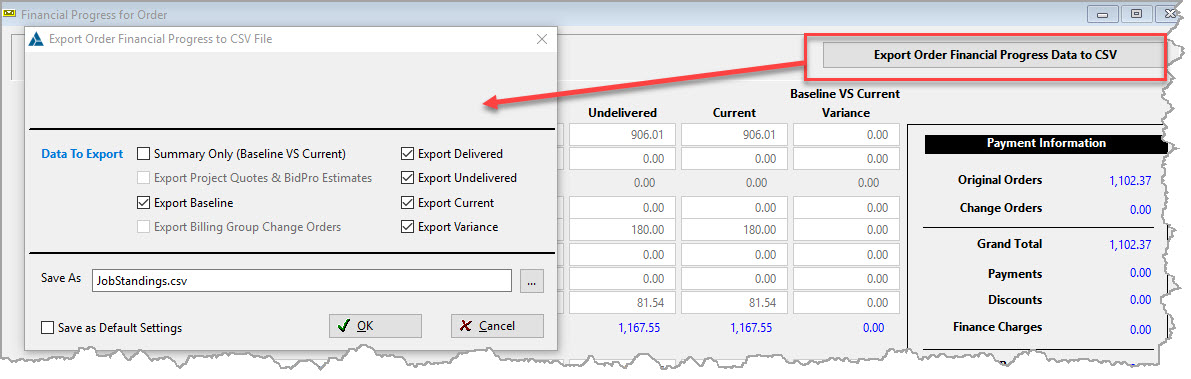Click the Save As filename field
Screen dimensions: 1191x379
(301, 280)
